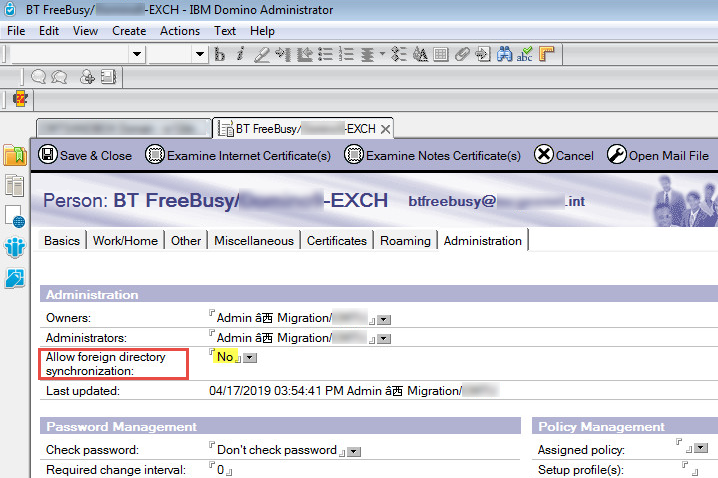Switch to the Roaming tab

point(405,240)
